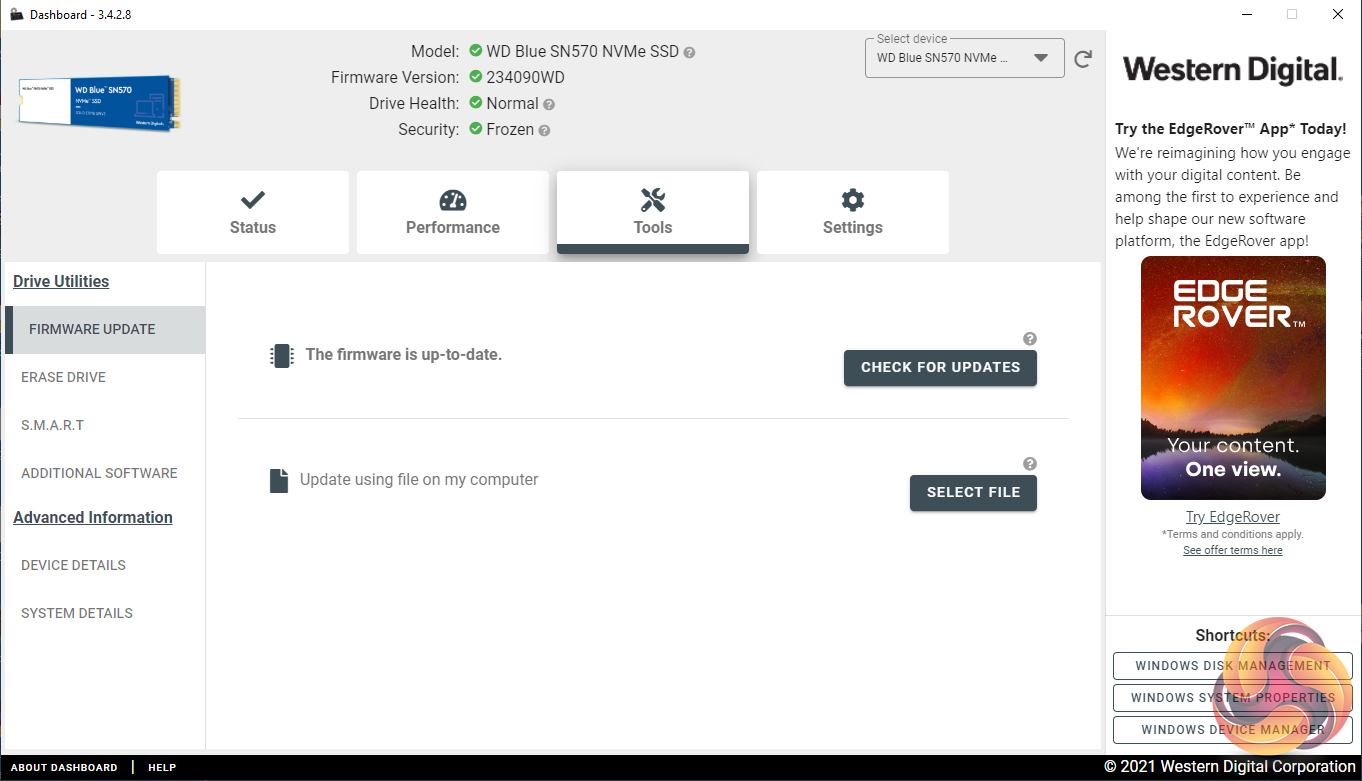
Task: Open the Settings tab
Action: click(x=853, y=212)
